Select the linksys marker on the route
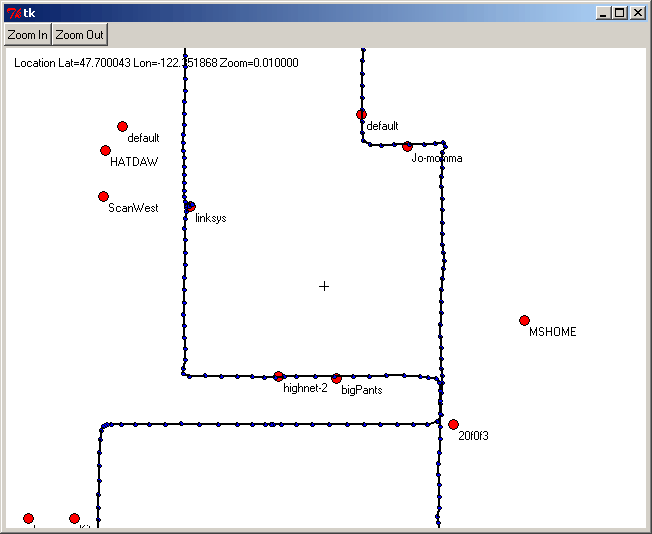This screenshot has height=534, width=652. pos(190,207)
